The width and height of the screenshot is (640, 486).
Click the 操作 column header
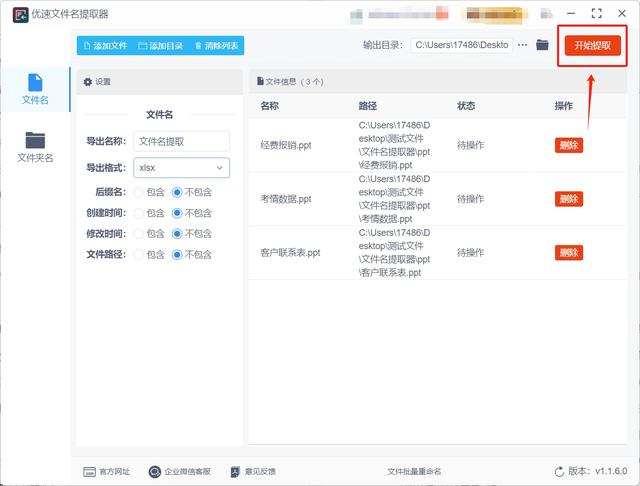click(564, 106)
